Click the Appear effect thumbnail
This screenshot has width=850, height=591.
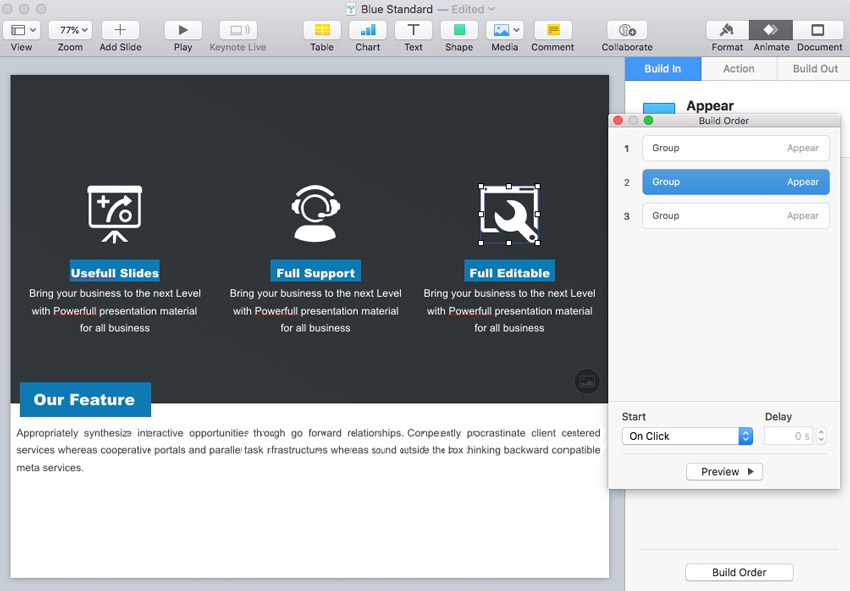[659, 108]
